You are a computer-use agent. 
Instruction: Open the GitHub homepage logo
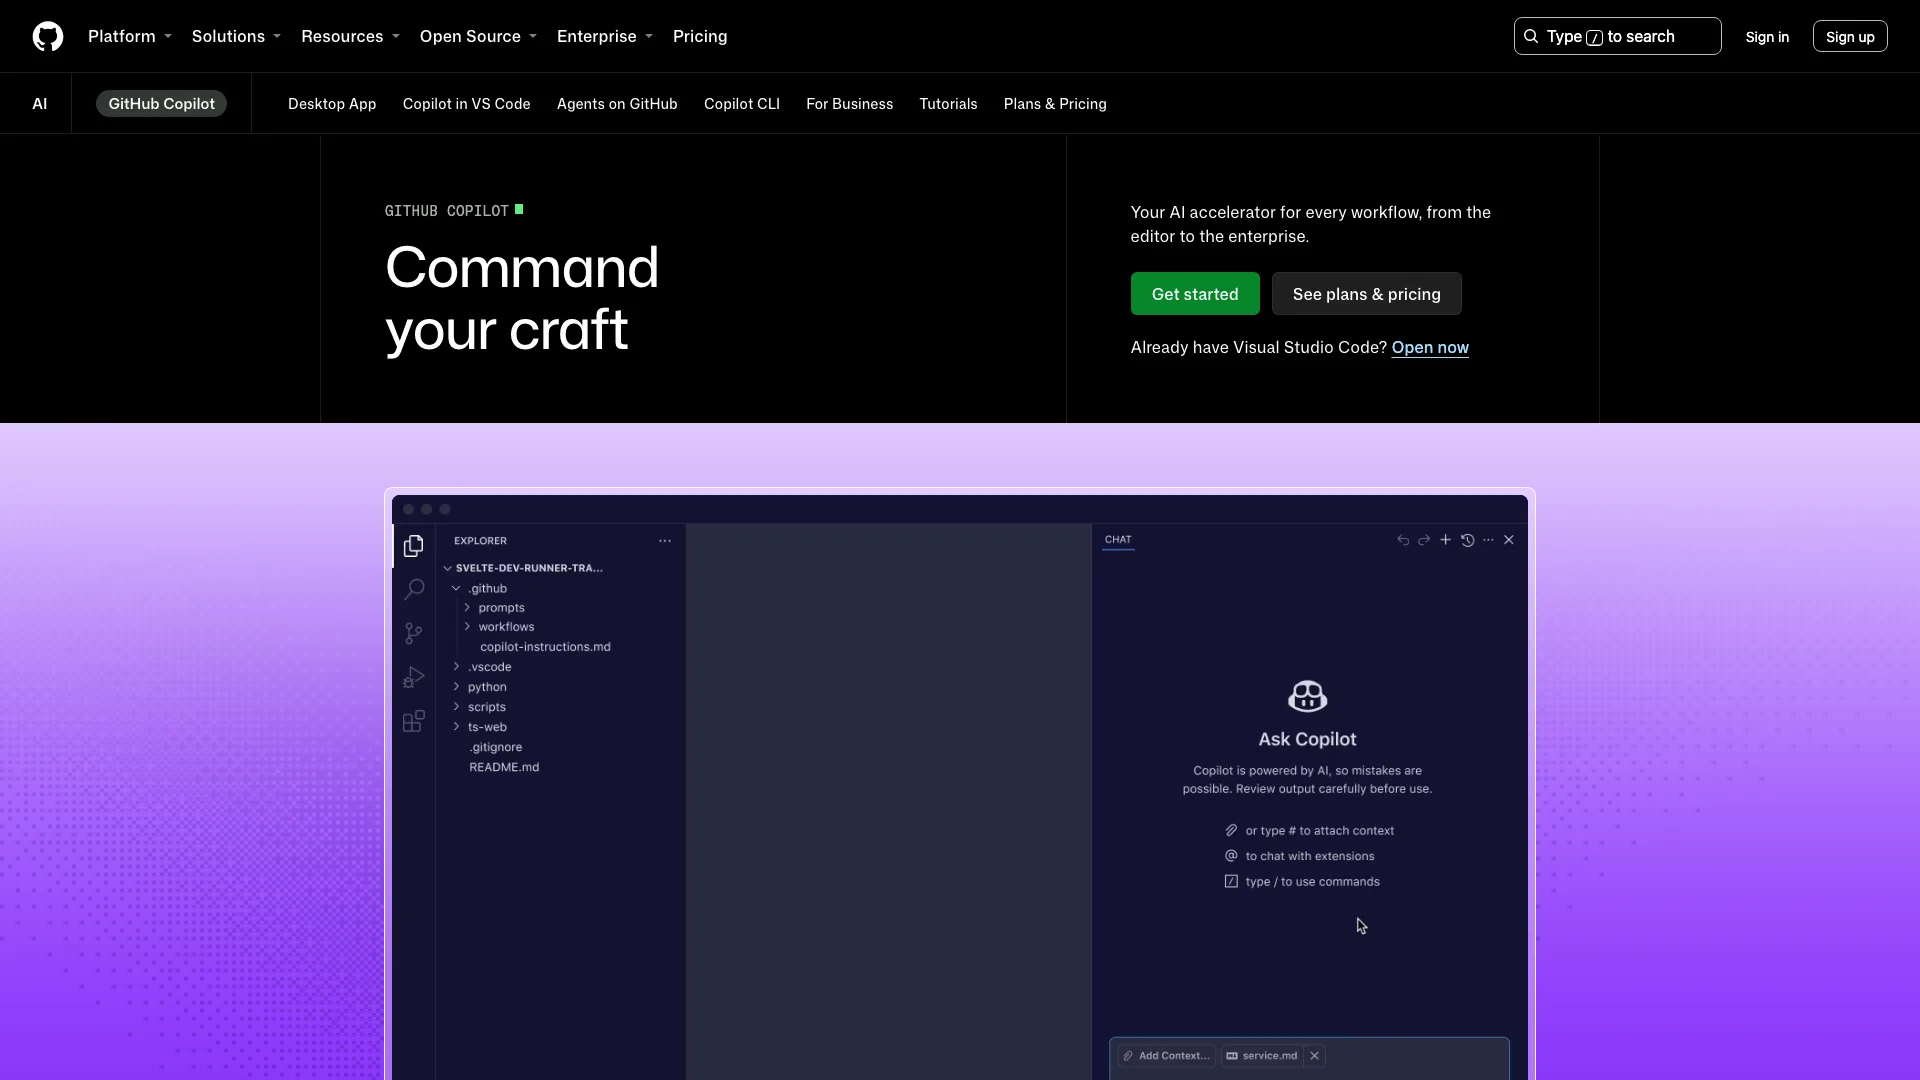48,37
